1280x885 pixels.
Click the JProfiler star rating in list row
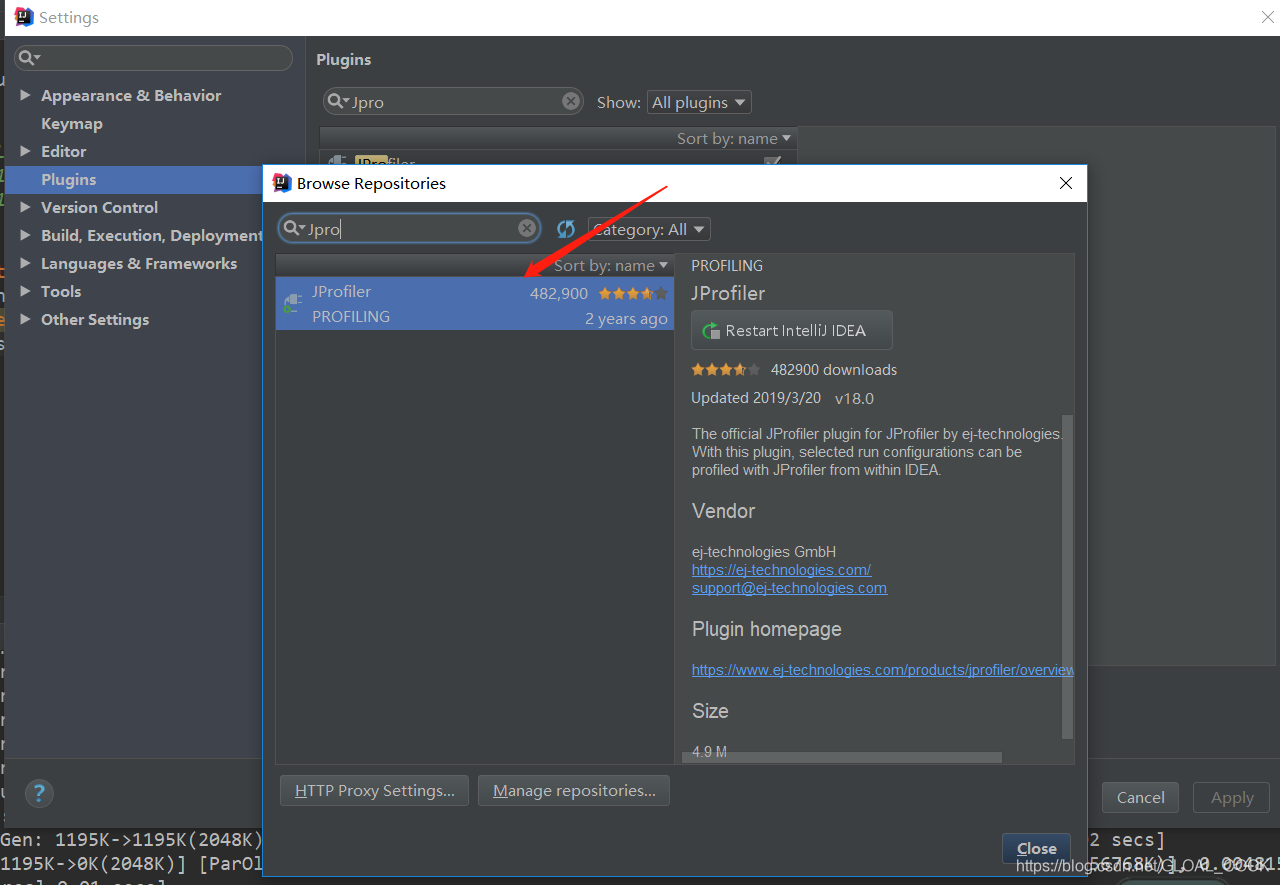click(633, 293)
